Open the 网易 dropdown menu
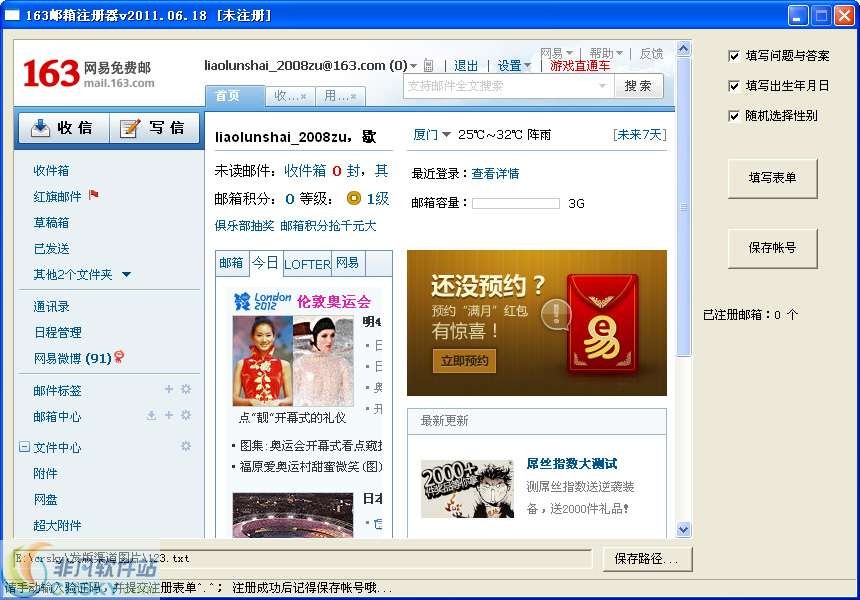Viewport: 860px width, 600px height. click(556, 53)
